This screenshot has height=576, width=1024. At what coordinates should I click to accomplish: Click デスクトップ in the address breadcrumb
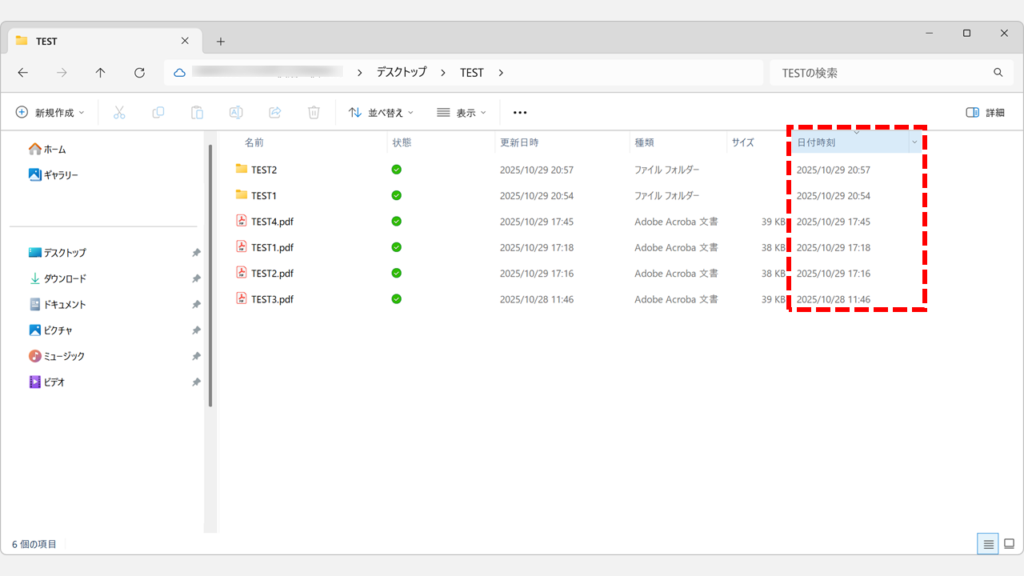pyautogui.click(x=401, y=73)
